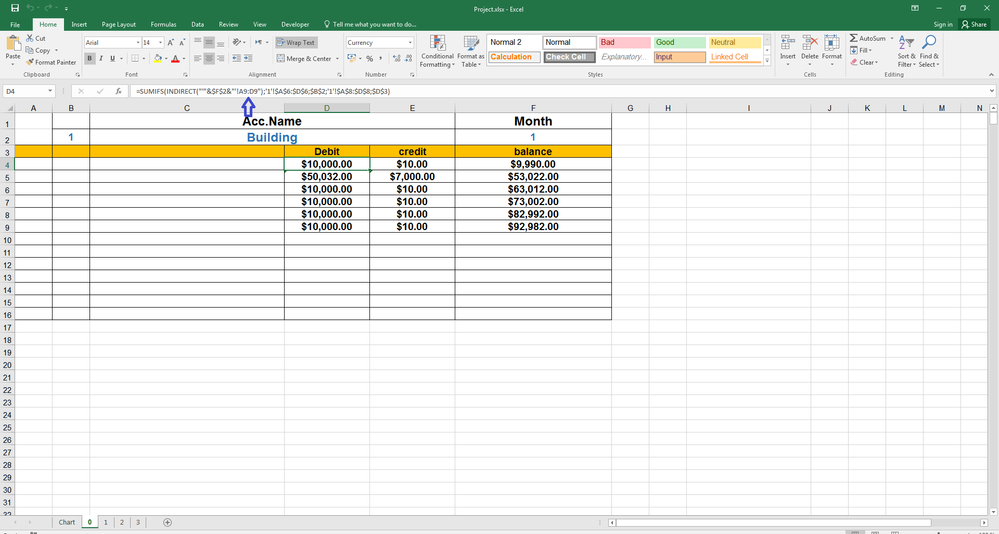Decrease the cell indent
Viewport: 999px width, 534px height.
tap(236, 58)
